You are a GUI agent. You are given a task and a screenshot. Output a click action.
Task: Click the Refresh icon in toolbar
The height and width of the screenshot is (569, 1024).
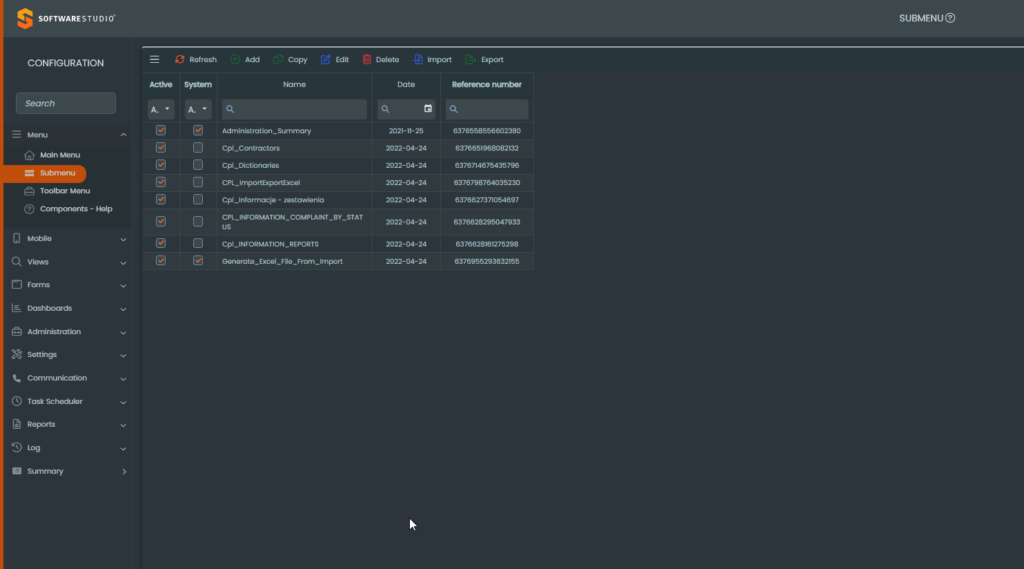180,60
